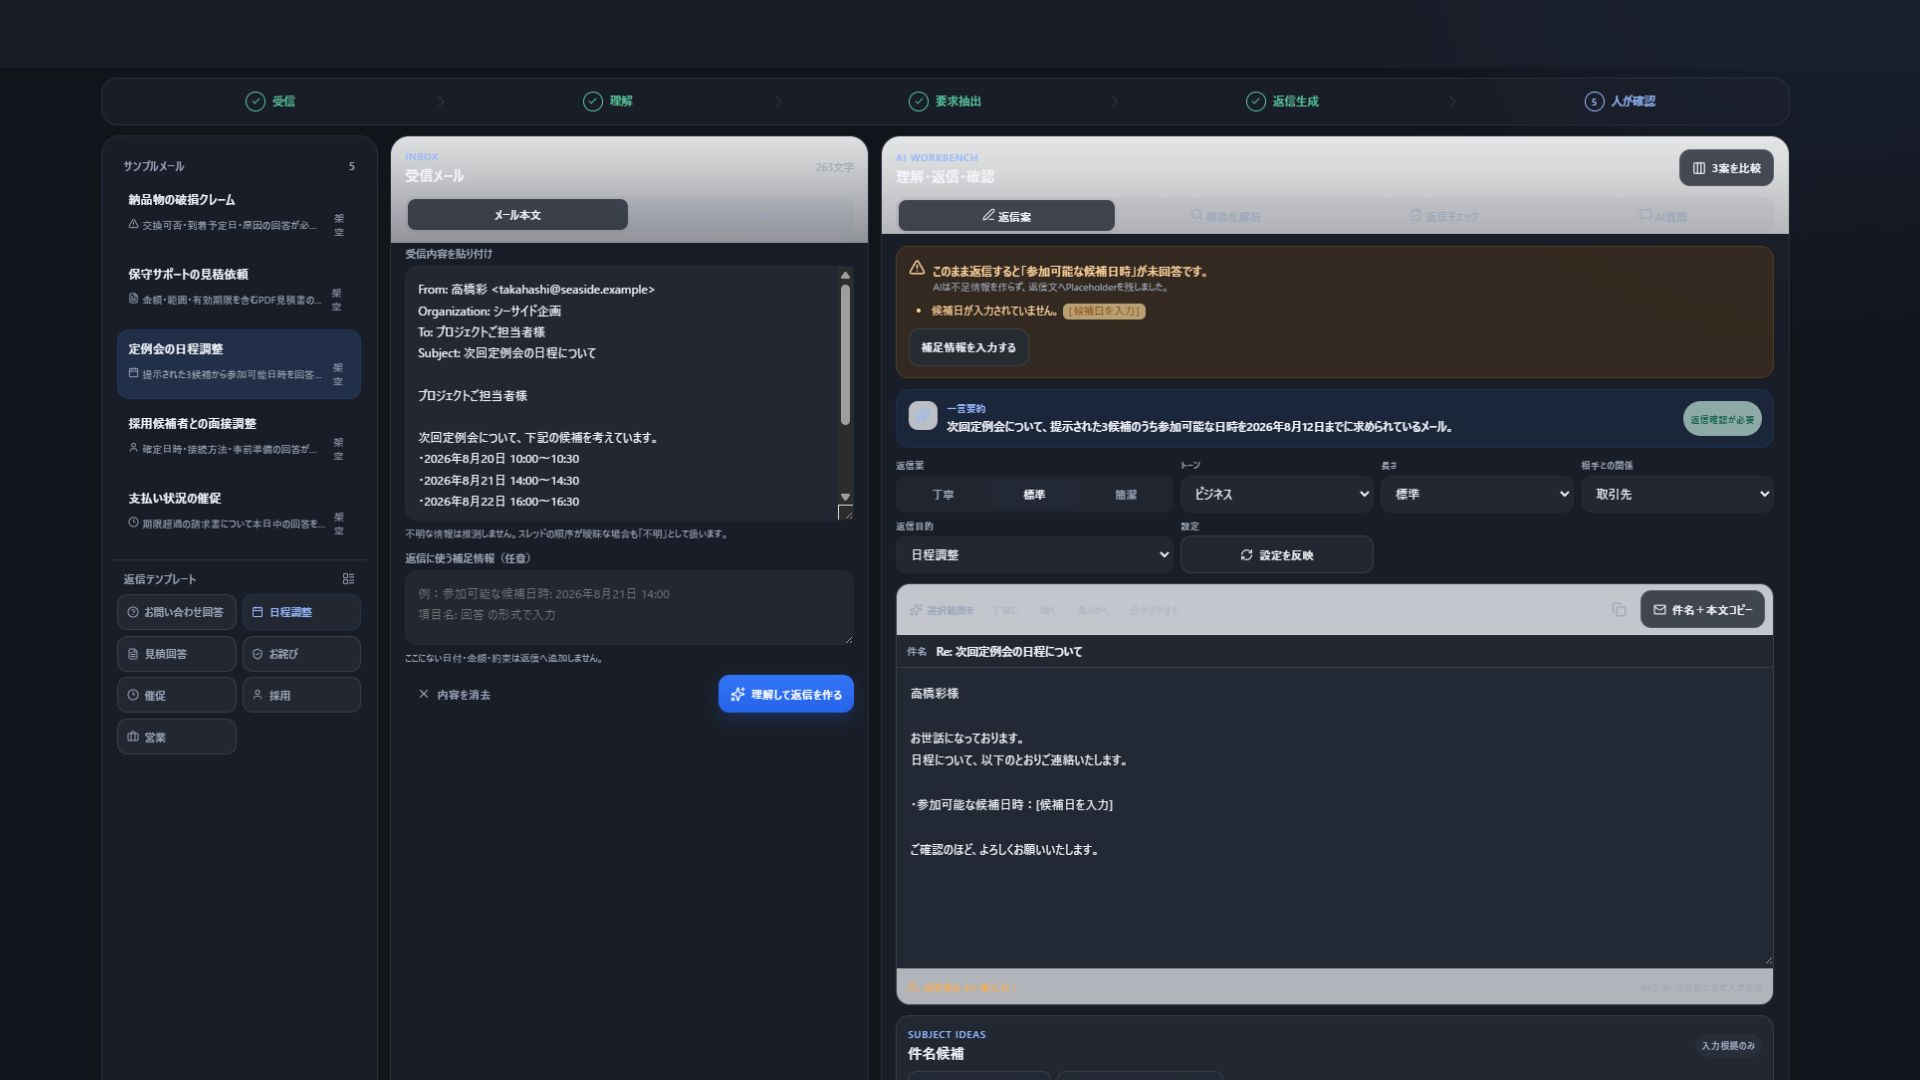Click the received mail scrollbar thumb
Screen dimensions: 1920x1080
[845, 355]
